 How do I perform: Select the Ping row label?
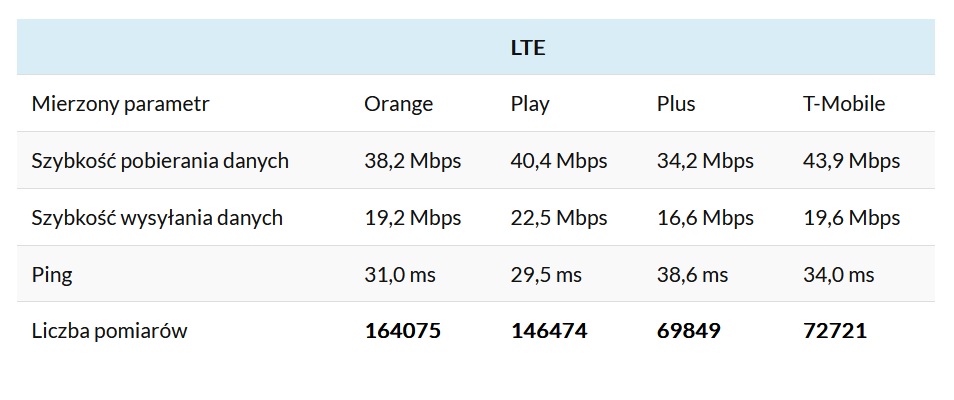[52, 275]
